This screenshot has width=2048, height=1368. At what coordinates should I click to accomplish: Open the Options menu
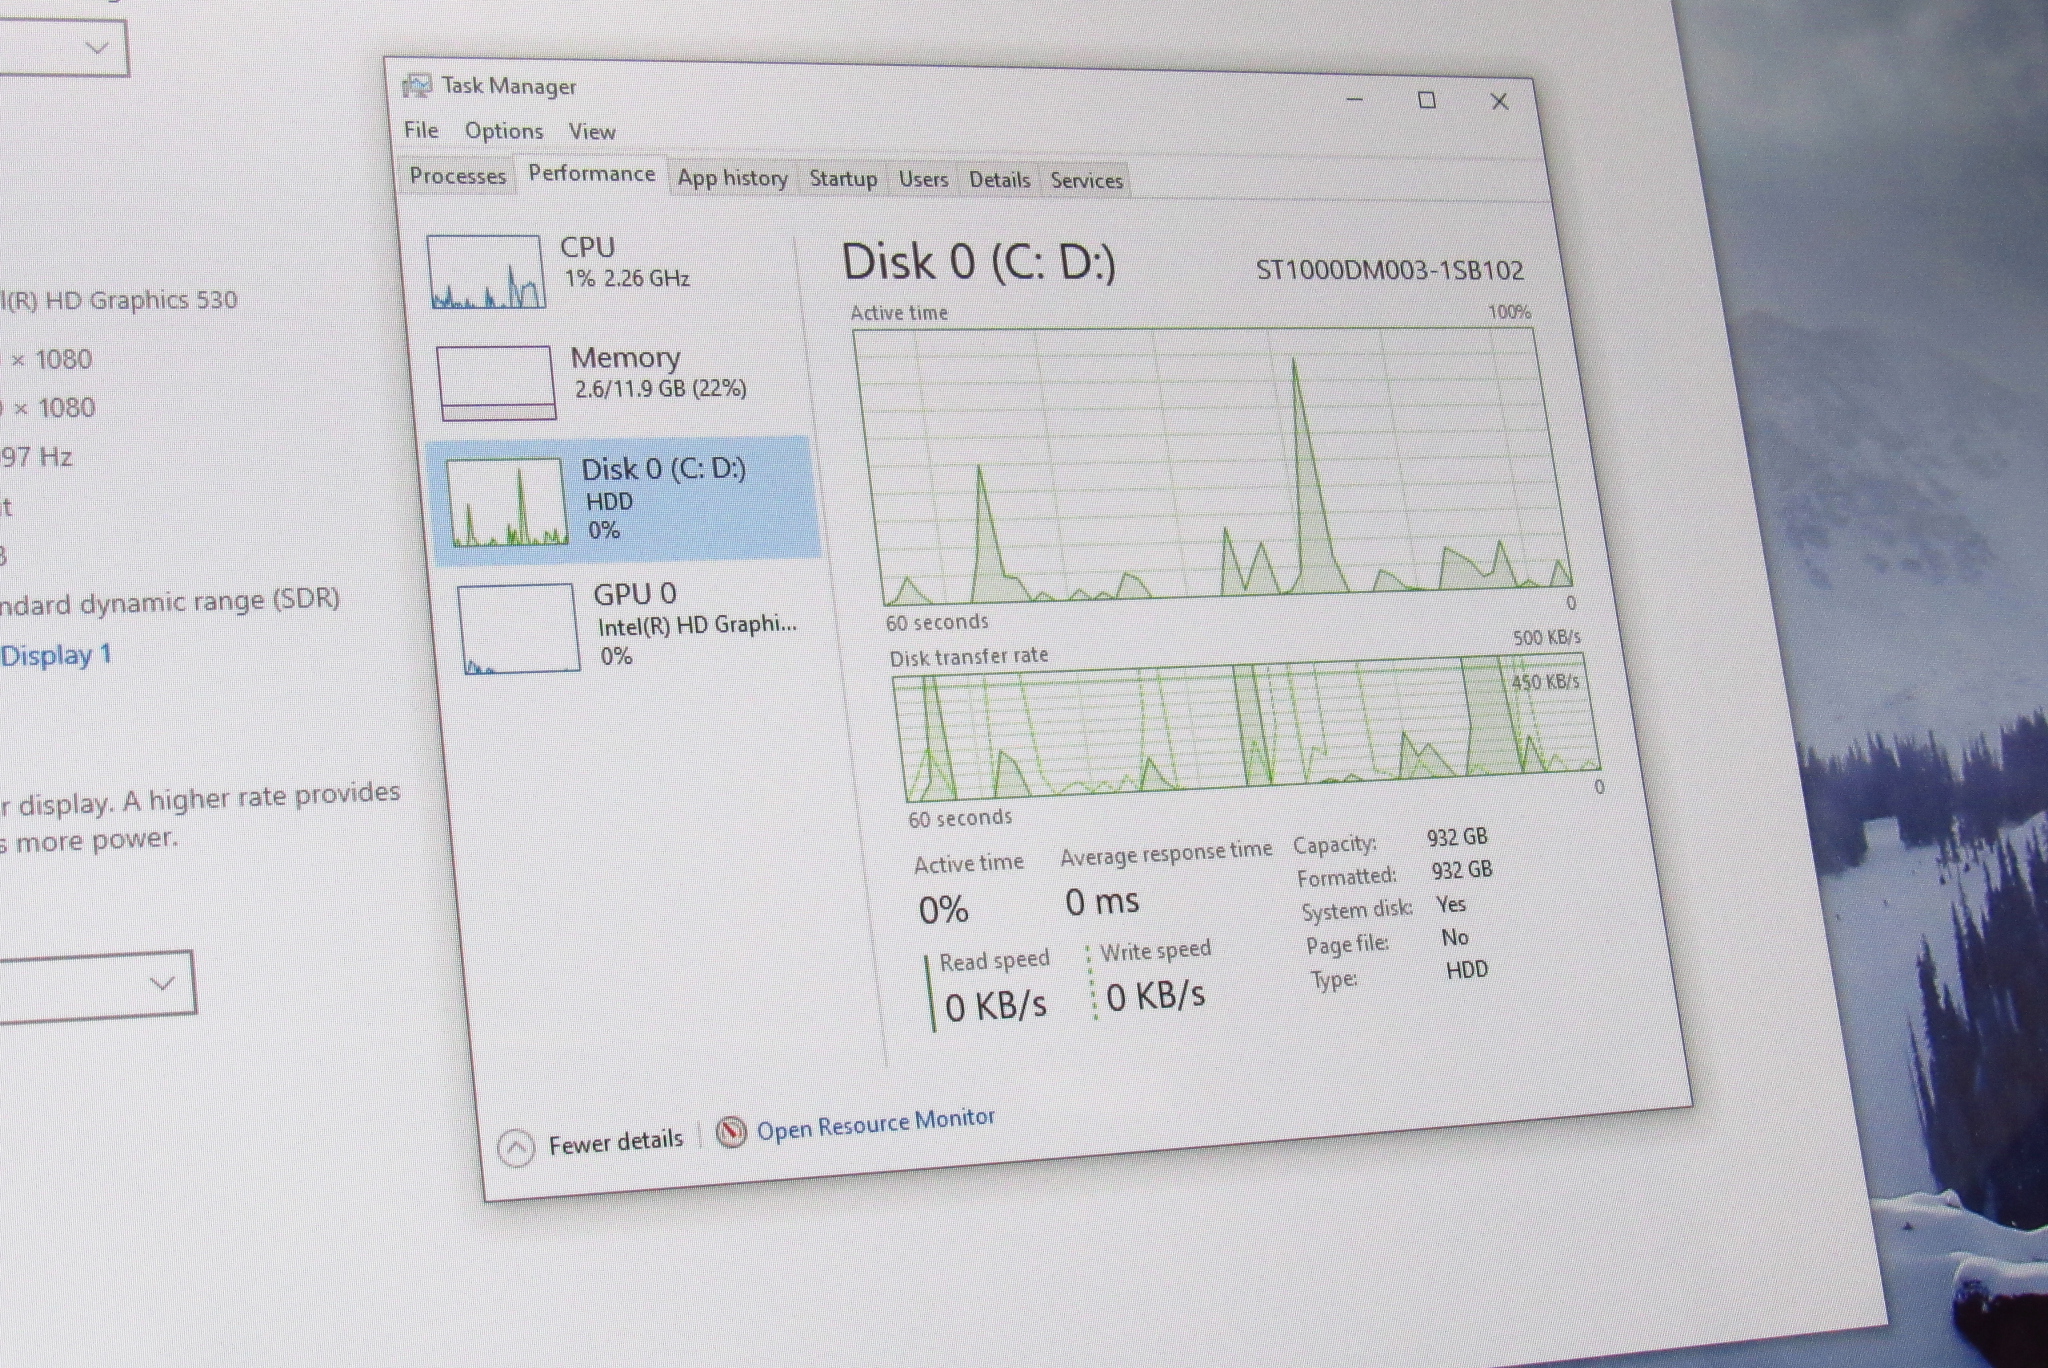503,131
